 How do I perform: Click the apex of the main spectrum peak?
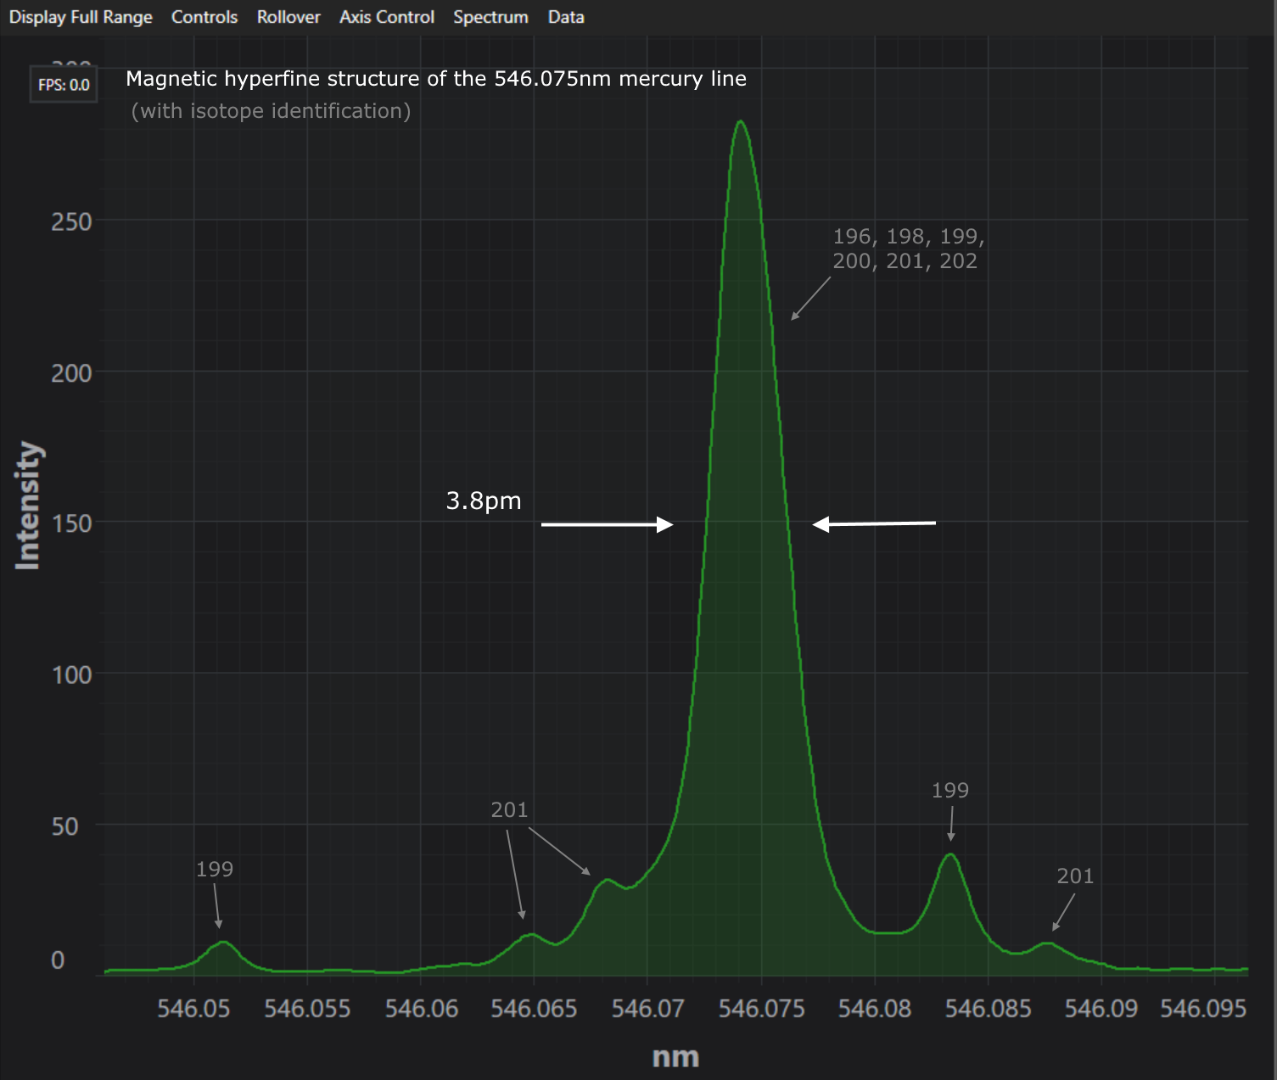(740, 122)
